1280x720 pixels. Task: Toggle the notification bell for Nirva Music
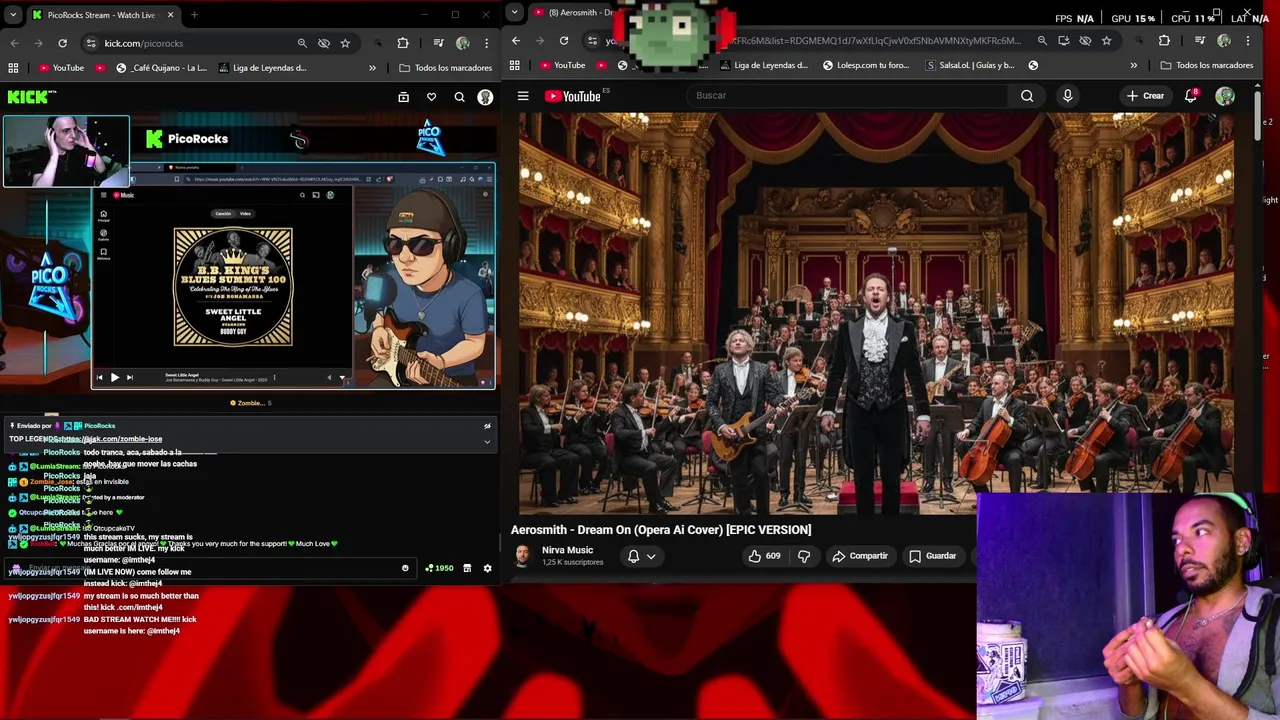click(633, 556)
